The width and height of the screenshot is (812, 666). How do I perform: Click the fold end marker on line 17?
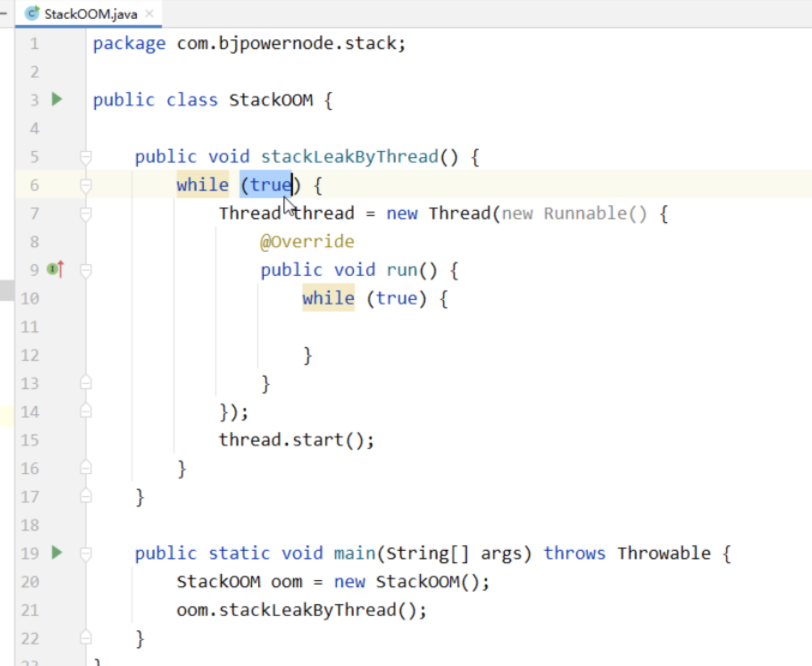[x=86, y=496]
